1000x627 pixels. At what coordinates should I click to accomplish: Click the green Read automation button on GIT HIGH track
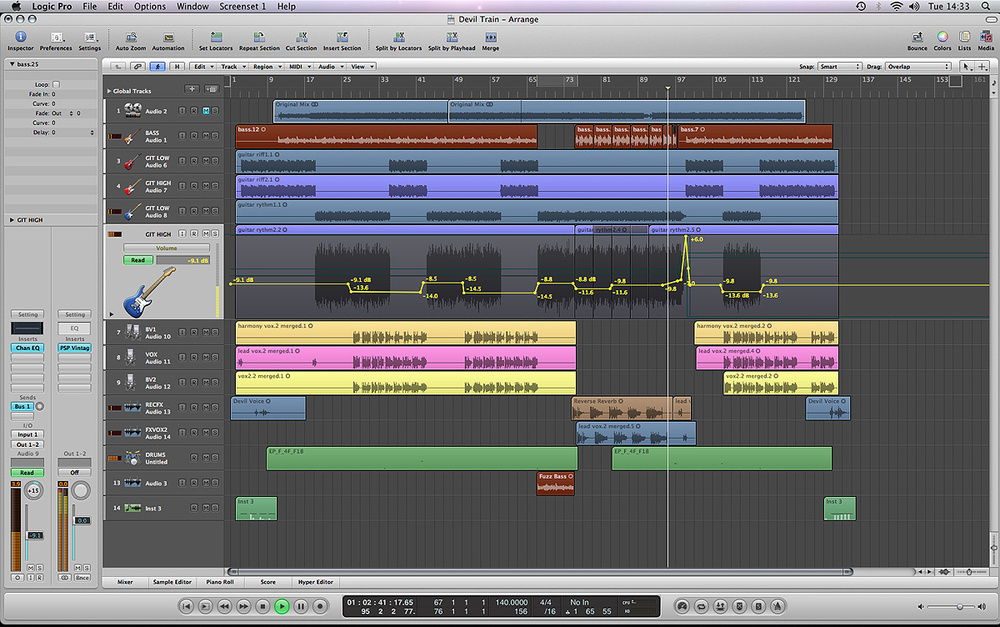tap(138, 260)
